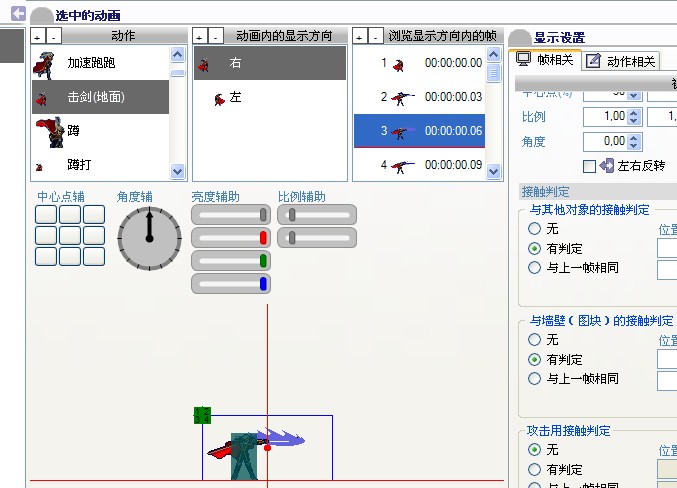Remove action with the minus button in 动作 header
677x488 pixels.
54,36
